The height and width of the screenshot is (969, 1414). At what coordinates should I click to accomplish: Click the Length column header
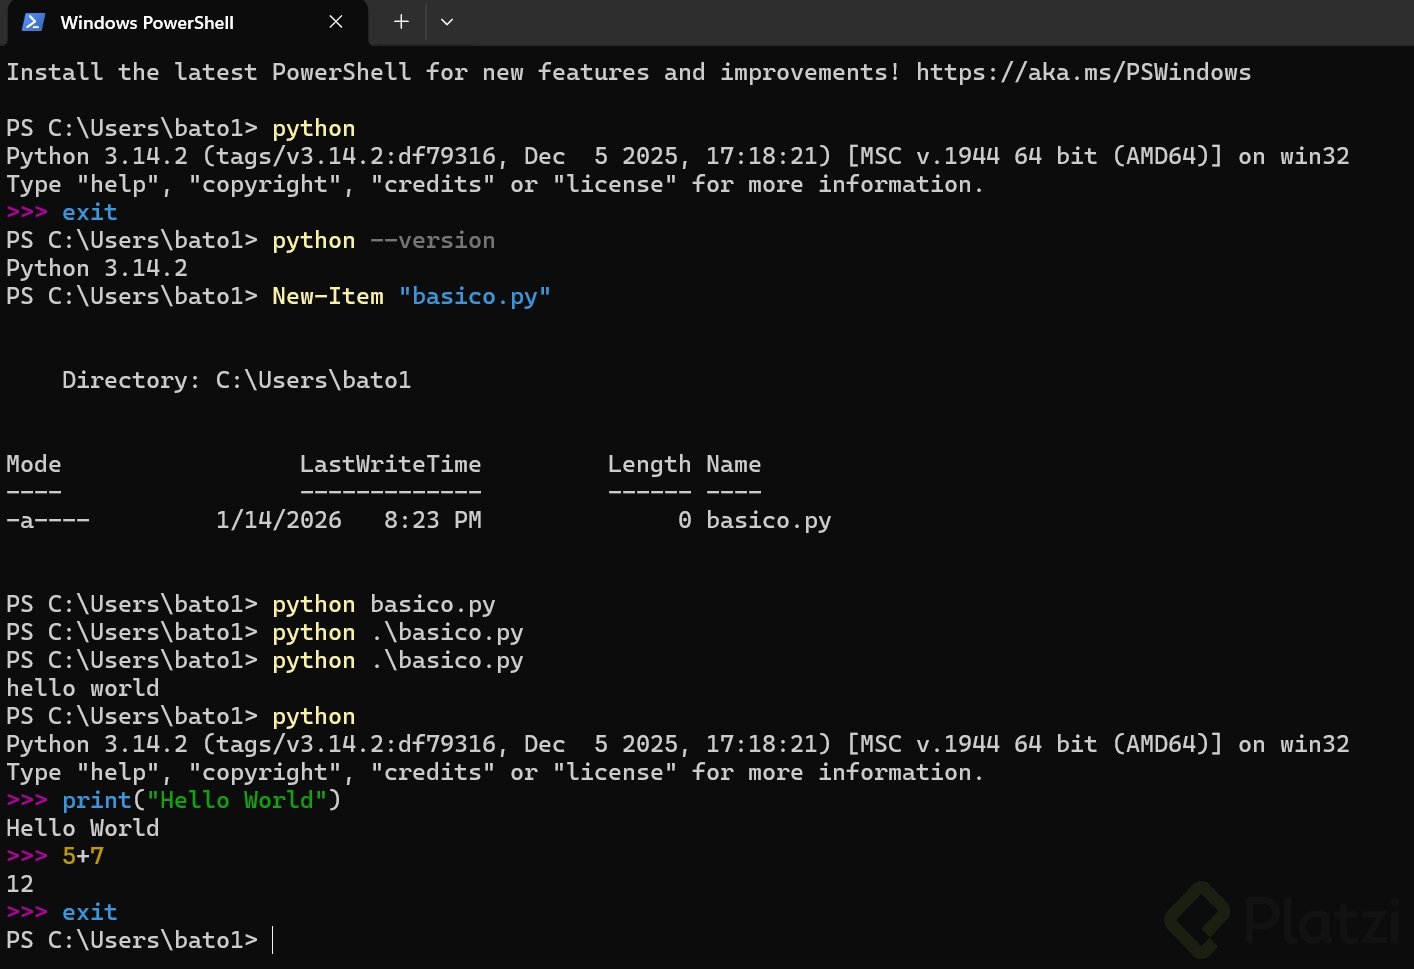point(649,465)
